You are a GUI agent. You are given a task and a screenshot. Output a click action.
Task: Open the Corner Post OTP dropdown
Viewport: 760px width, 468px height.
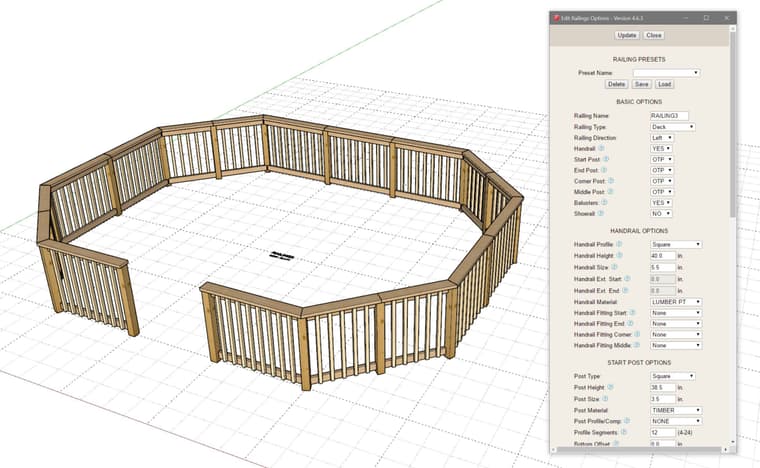tap(662, 181)
